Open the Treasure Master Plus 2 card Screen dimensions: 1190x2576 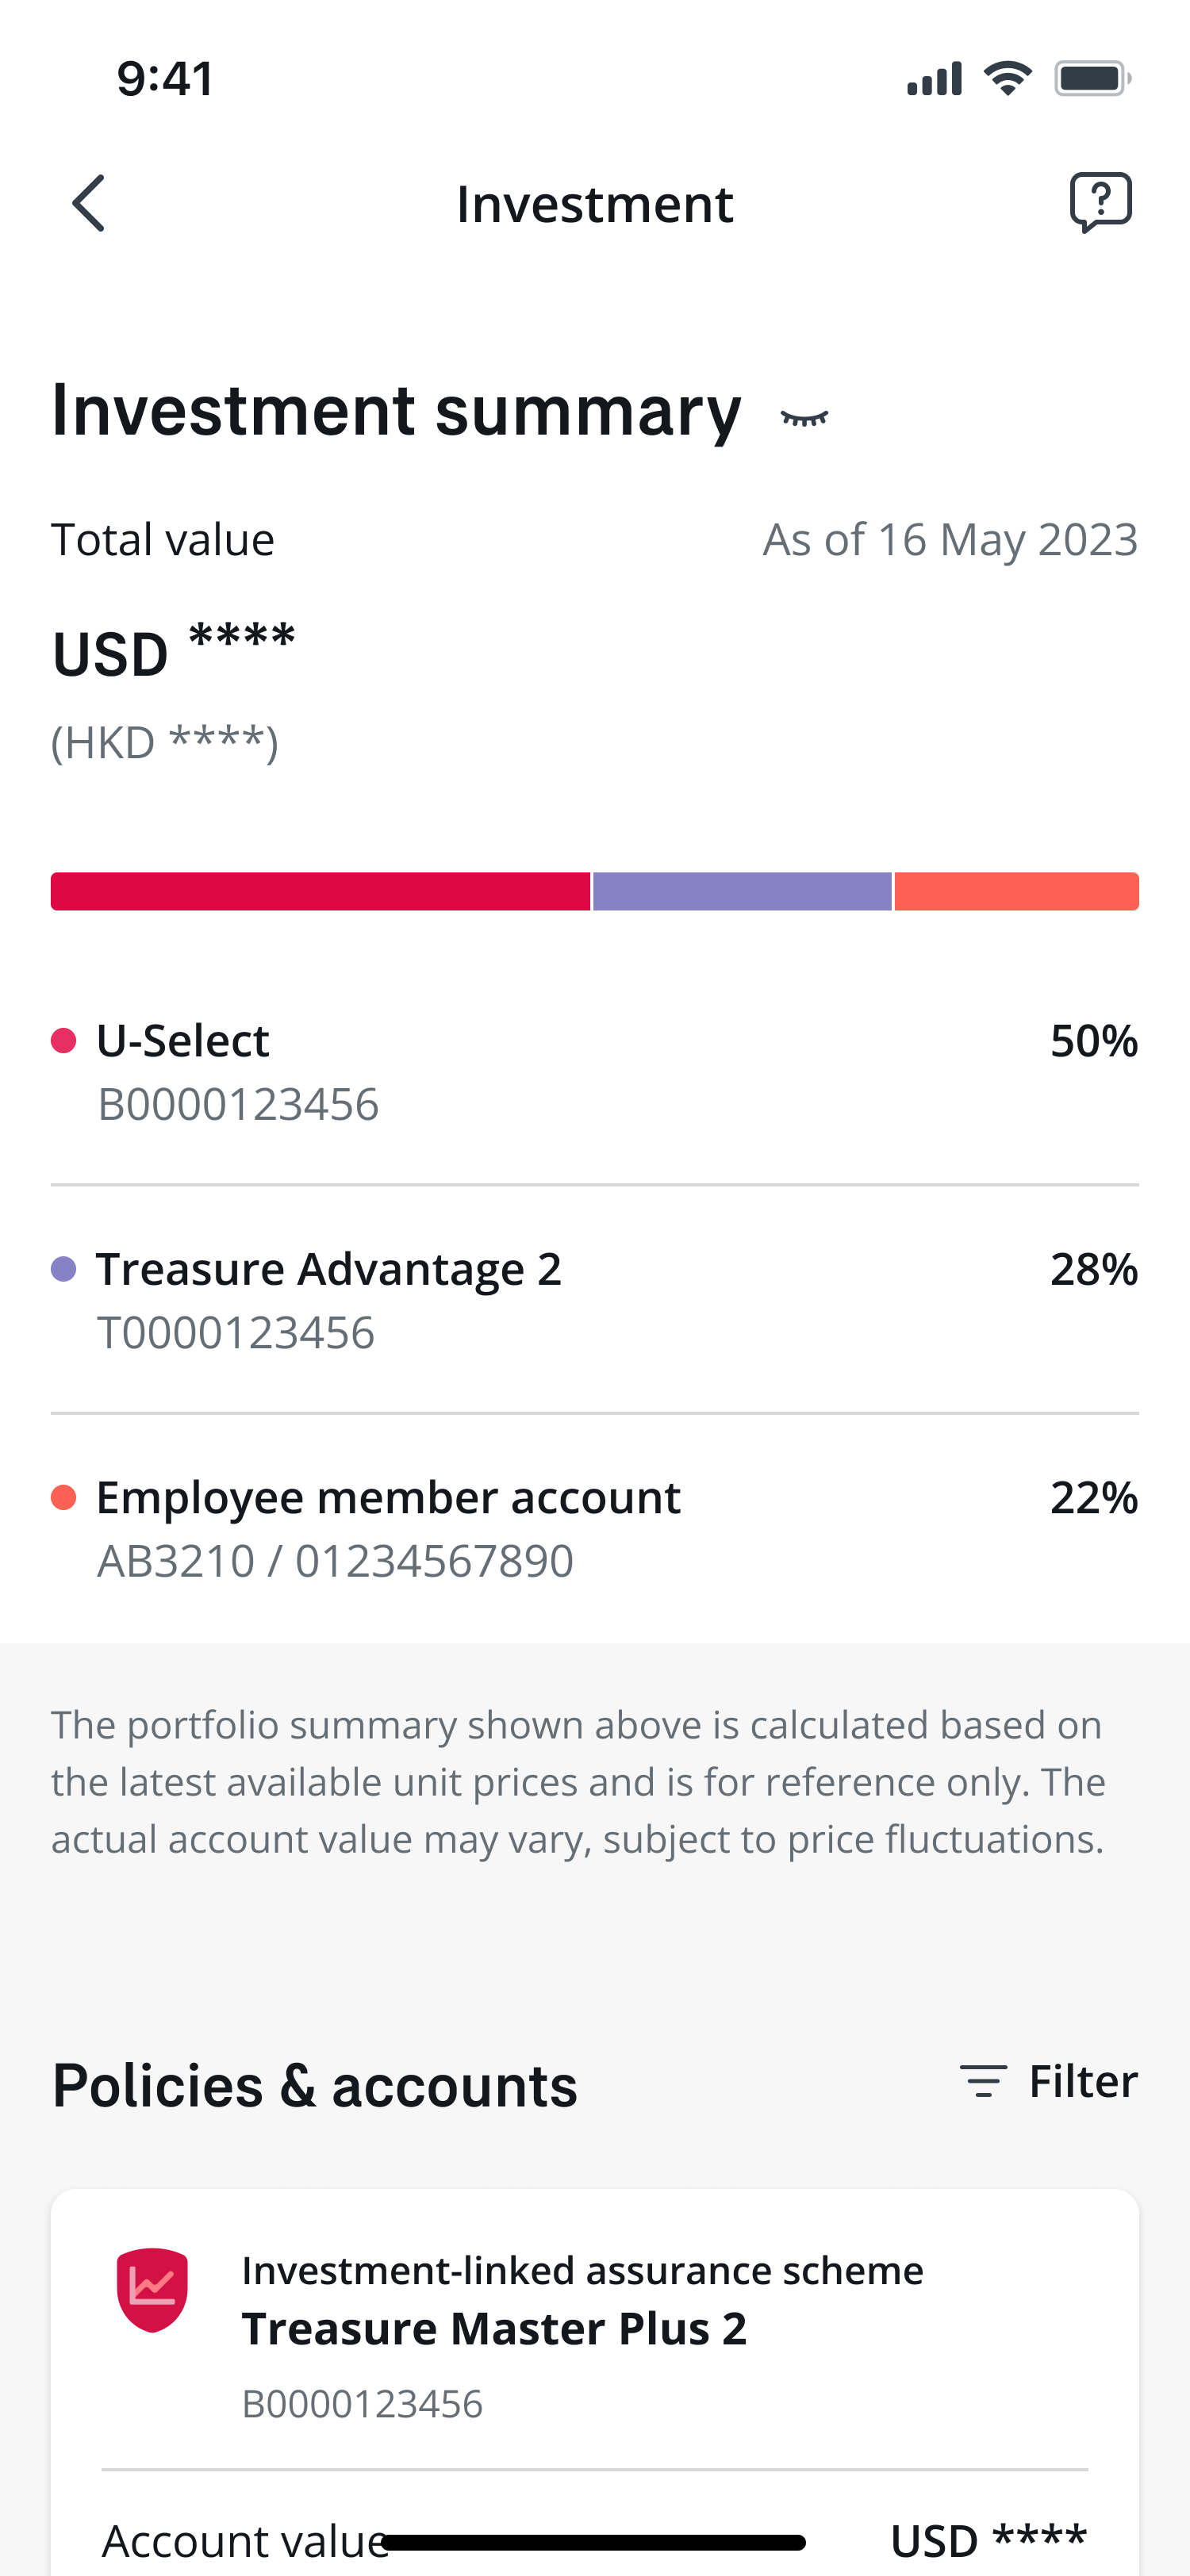click(x=594, y=2330)
